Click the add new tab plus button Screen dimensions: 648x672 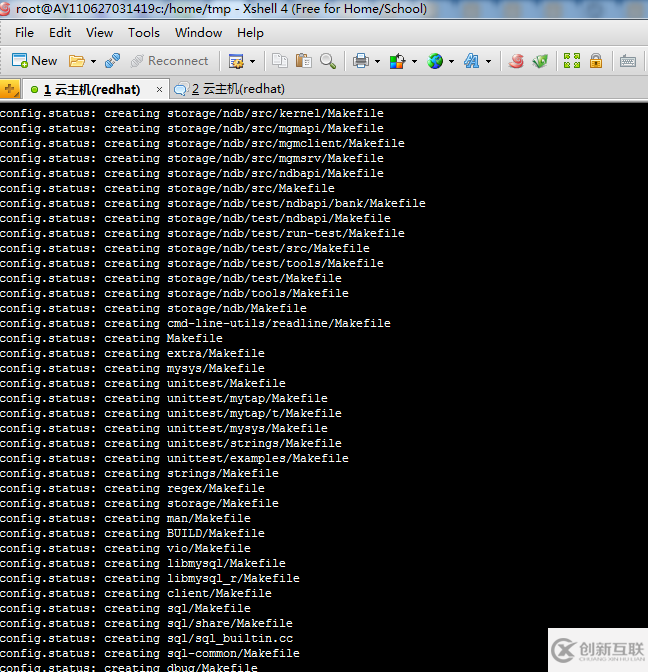(x=10, y=89)
